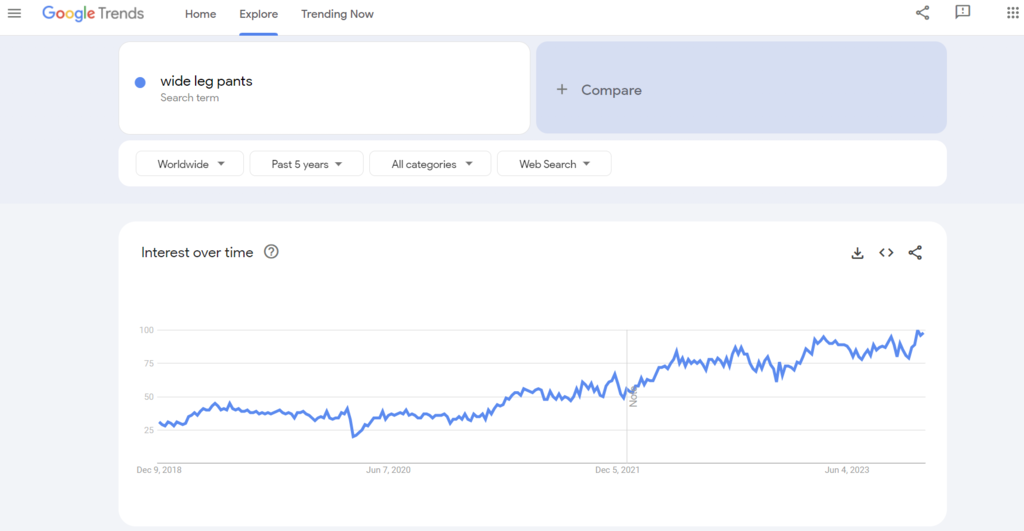Open the help icon beside Interest over time
1024x531 pixels.
271,252
